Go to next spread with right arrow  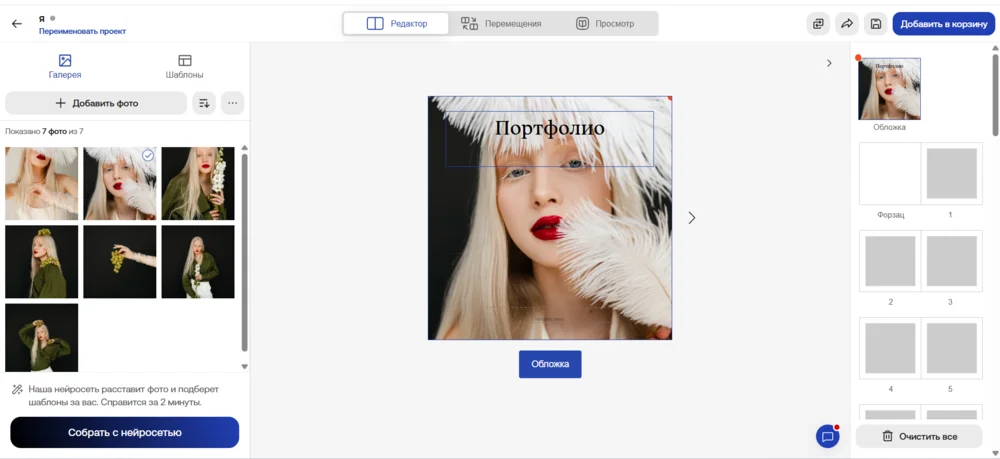[691, 217]
